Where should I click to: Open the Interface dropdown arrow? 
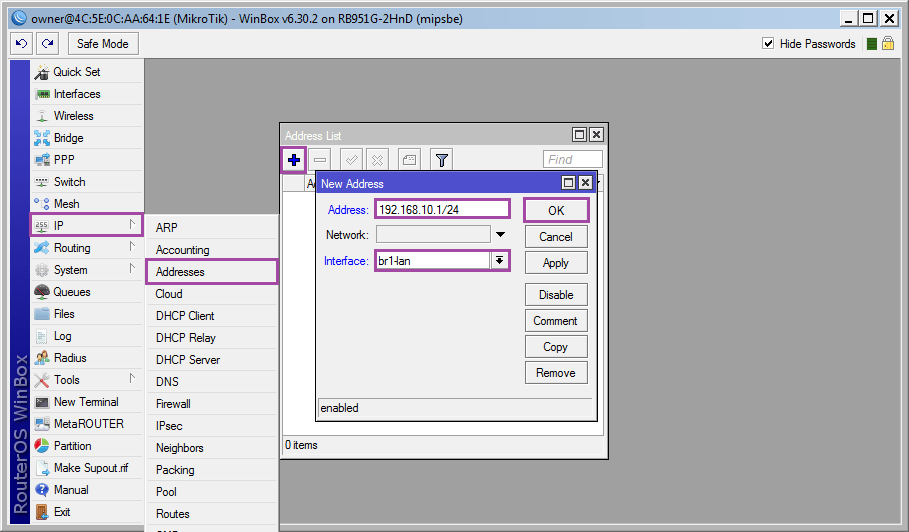click(x=499, y=261)
